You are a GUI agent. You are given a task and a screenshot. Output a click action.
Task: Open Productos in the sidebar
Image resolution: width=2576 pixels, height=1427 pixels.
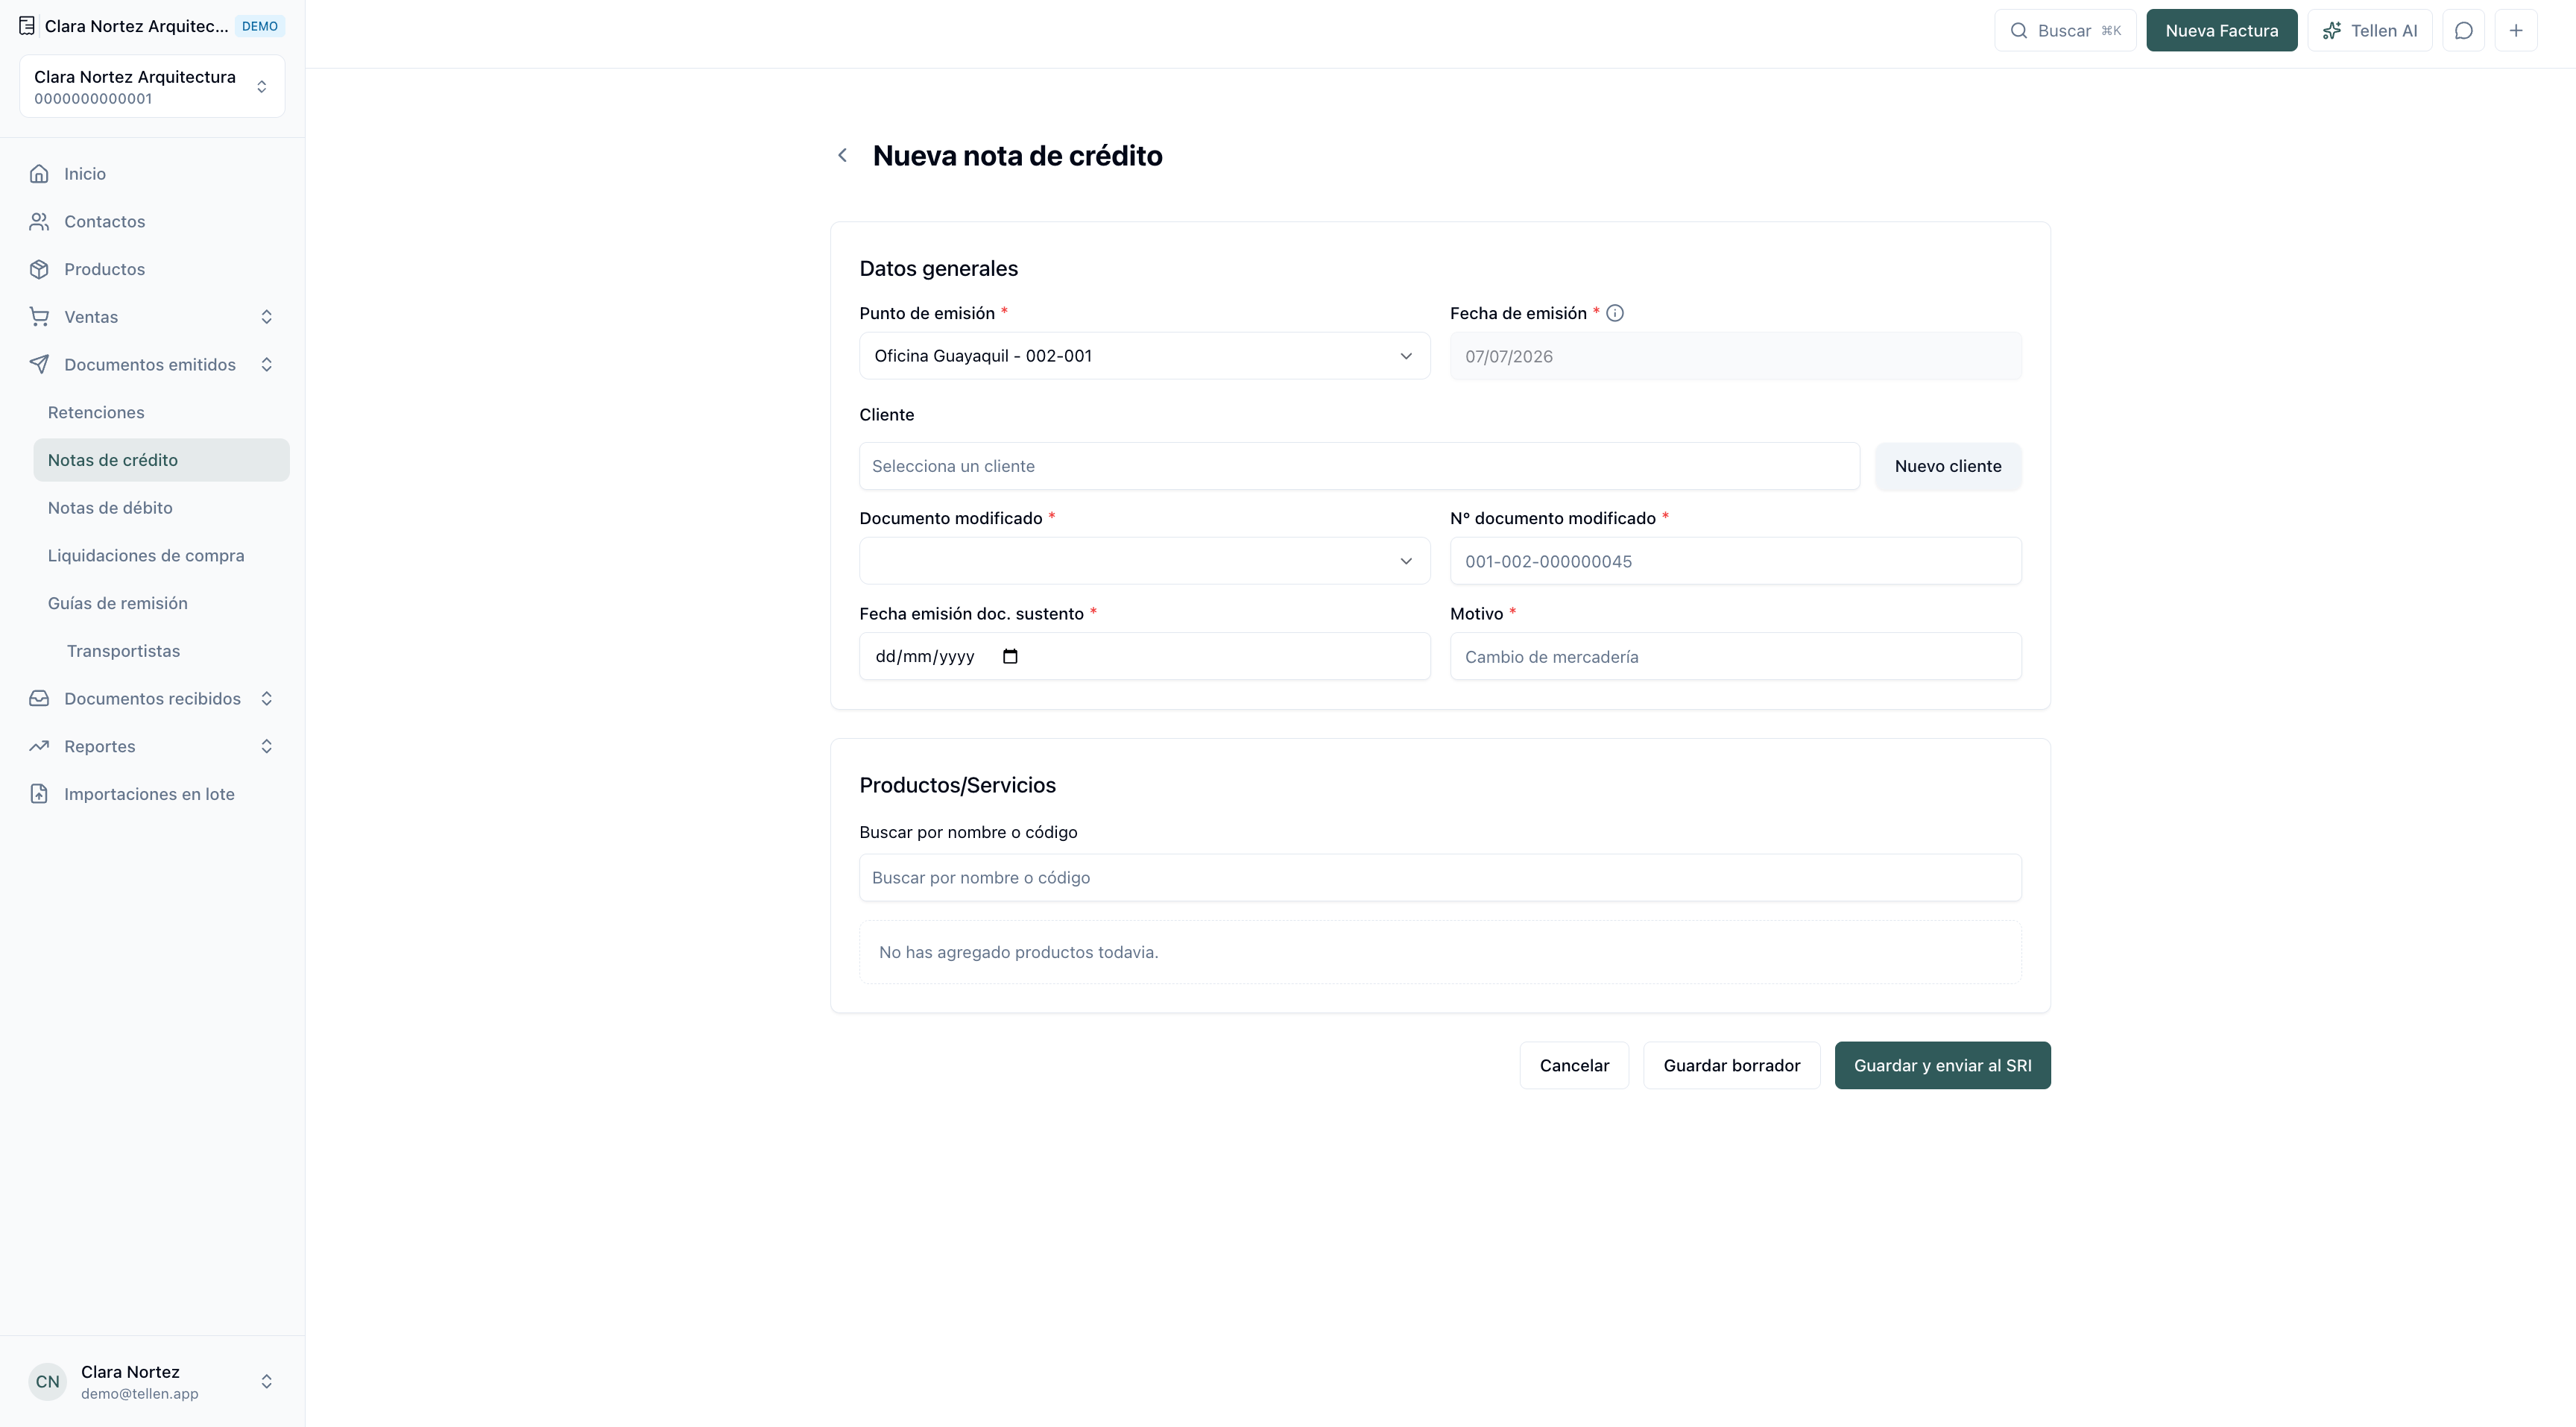[x=152, y=269]
